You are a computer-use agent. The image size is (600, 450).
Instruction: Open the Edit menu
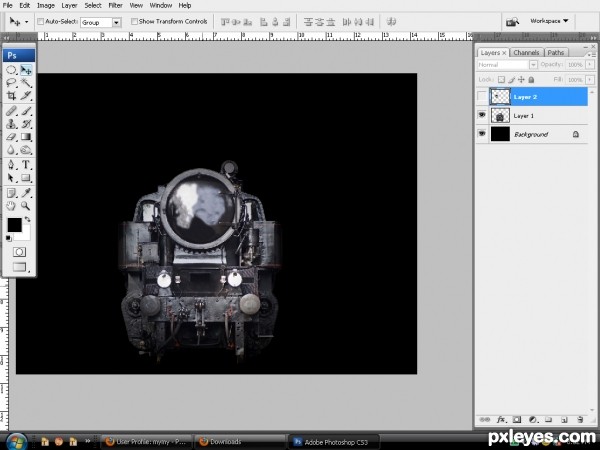(25, 5)
